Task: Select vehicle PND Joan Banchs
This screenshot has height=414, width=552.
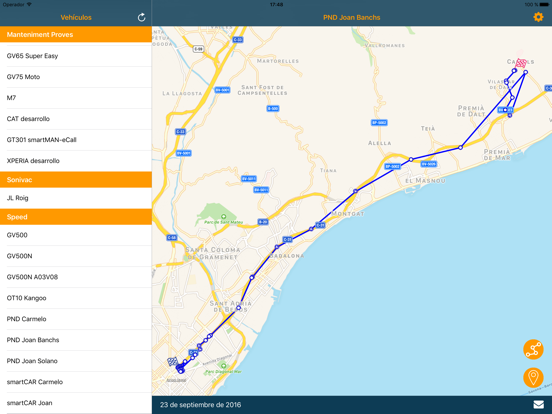Action: [x=76, y=340]
